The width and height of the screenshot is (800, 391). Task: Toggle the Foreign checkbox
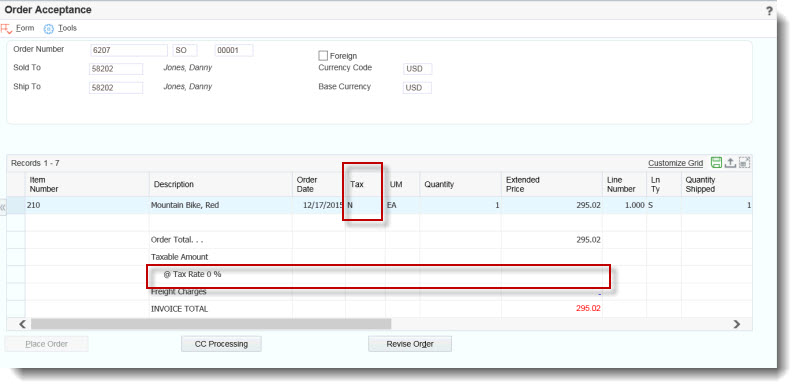pyautogui.click(x=323, y=55)
